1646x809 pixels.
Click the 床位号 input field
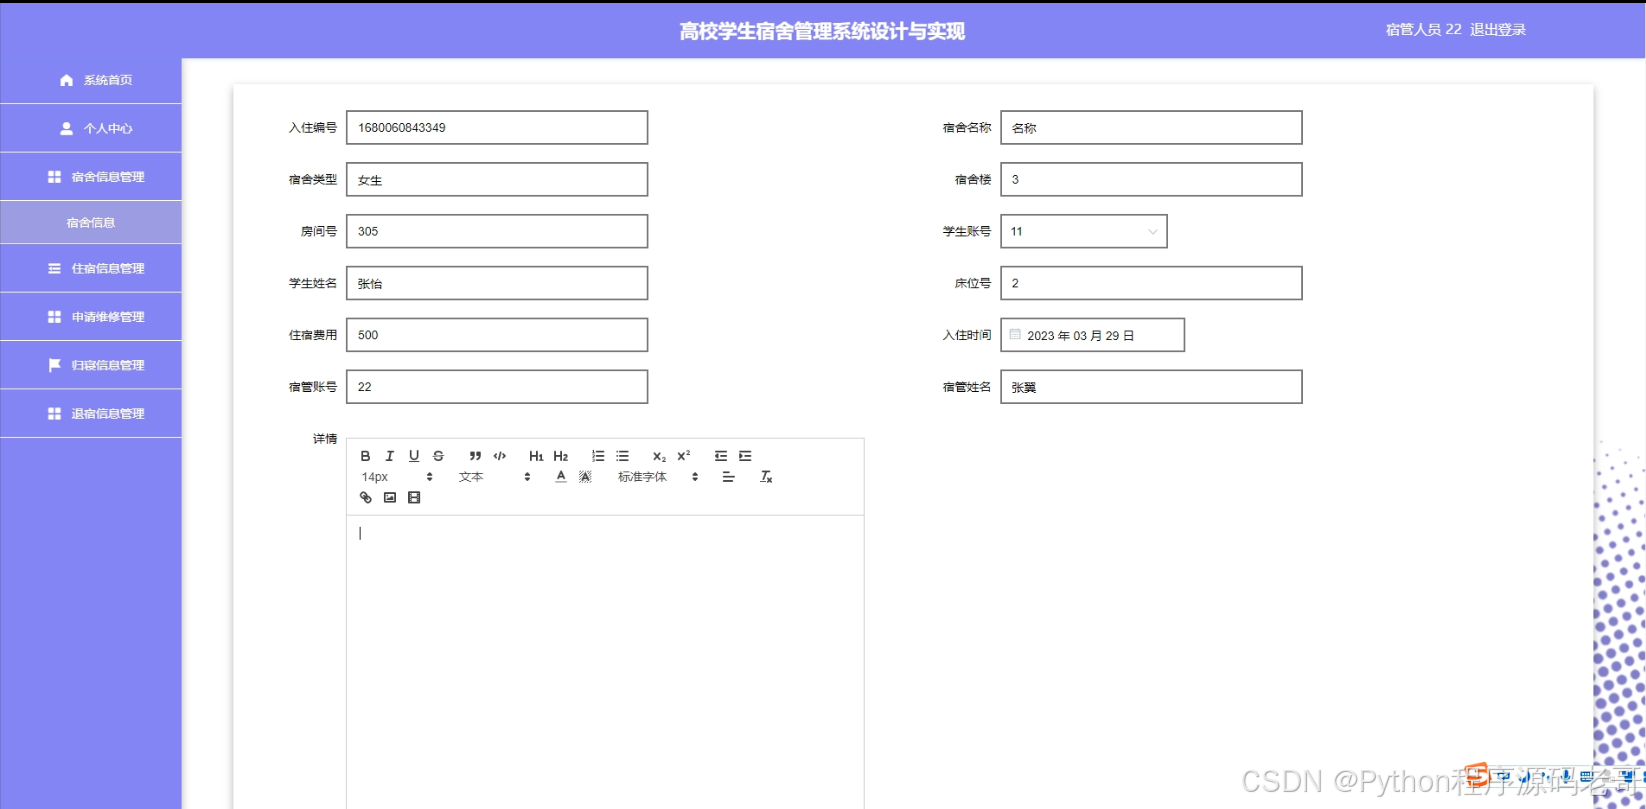(x=1151, y=283)
